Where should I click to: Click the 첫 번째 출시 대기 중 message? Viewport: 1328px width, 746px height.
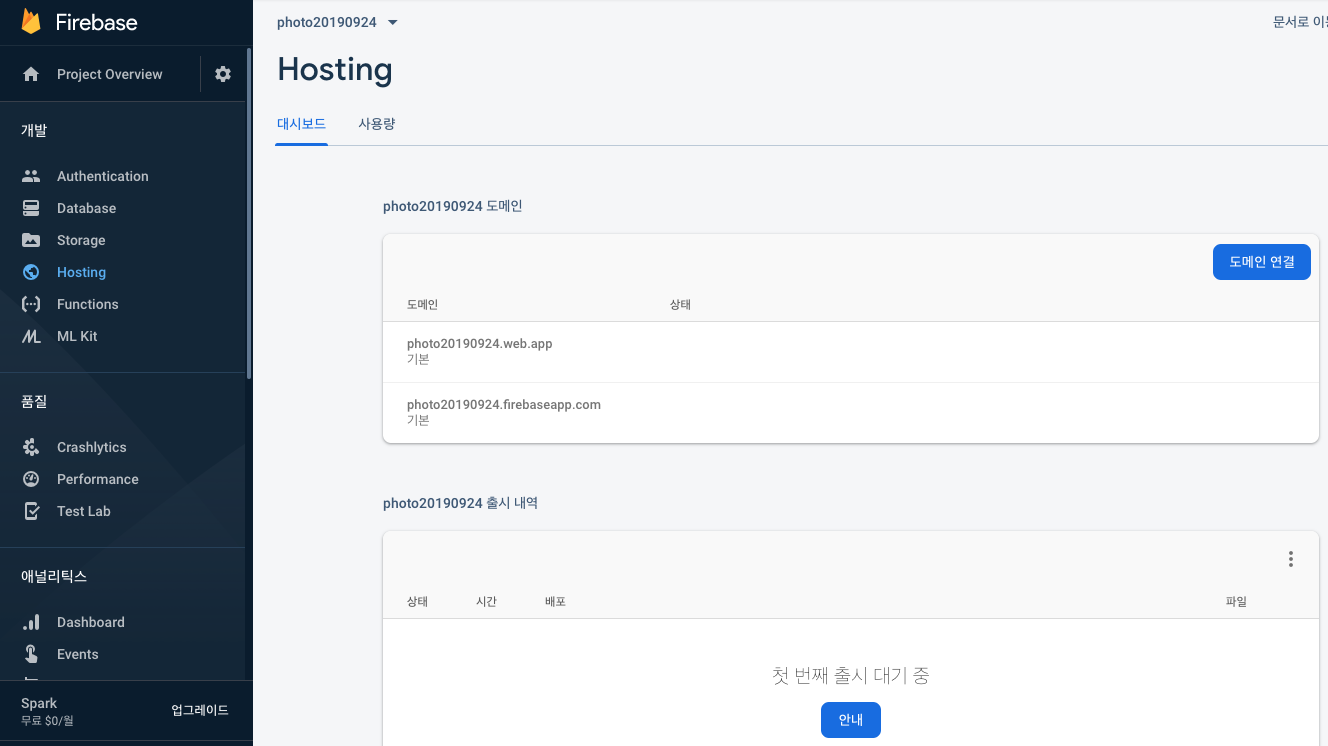pyautogui.click(x=851, y=676)
